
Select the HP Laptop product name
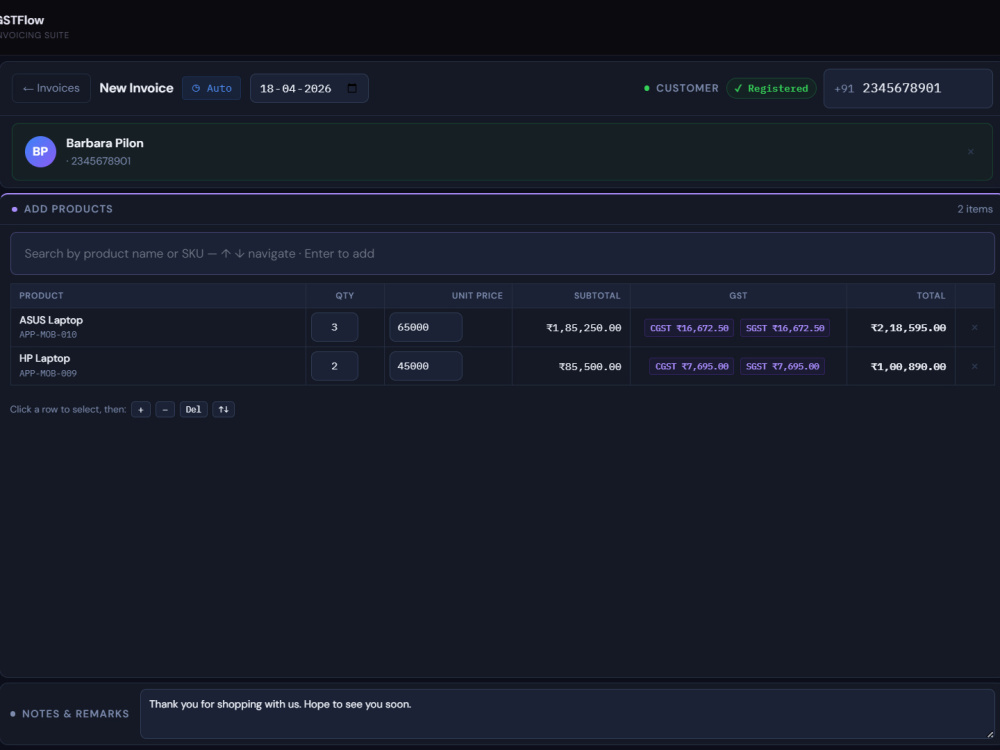[45, 358]
